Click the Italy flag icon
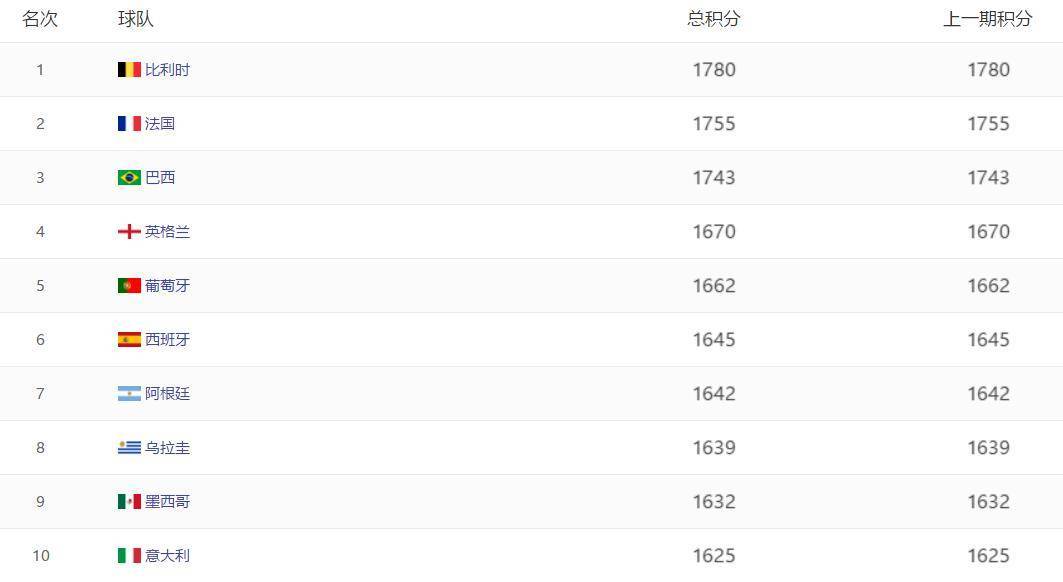 coord(129,556)
